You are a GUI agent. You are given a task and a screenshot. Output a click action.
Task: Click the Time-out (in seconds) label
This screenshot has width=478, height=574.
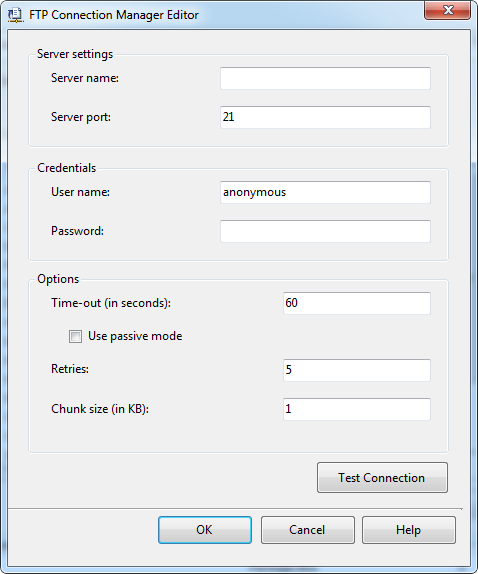[x=111, y=303]
